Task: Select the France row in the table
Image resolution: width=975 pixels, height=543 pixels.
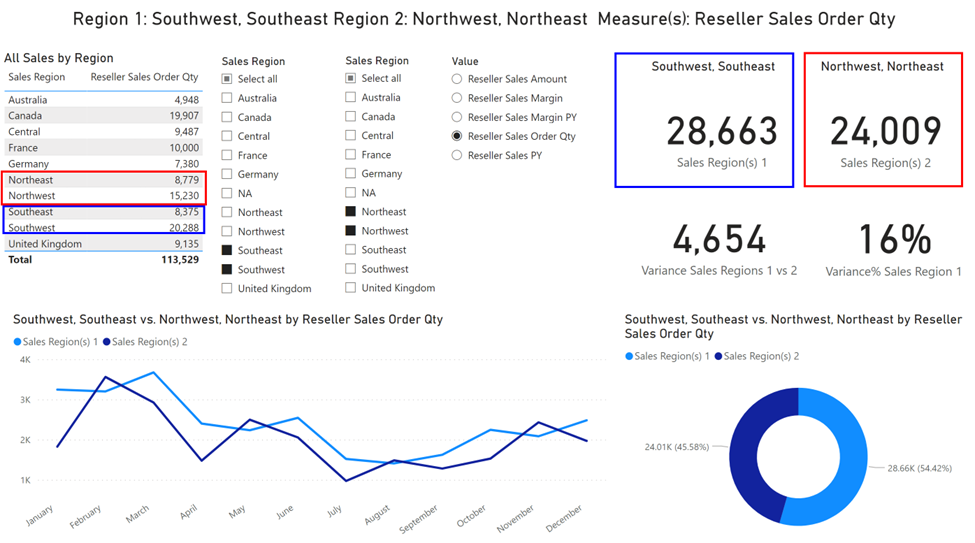Action: (103, 148)
